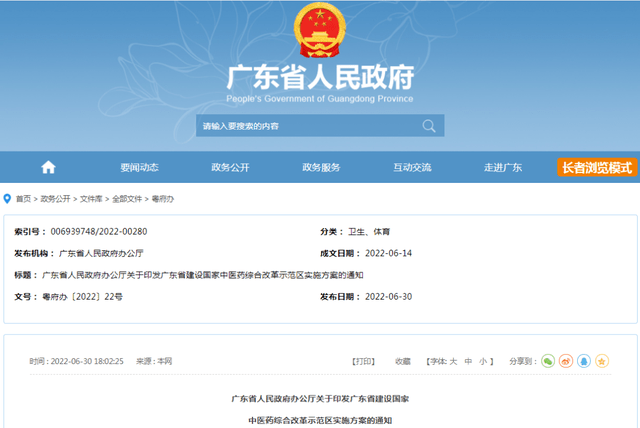
Task: Click the breadcrumb location pin icon
Action: click(x=8, y=199)
